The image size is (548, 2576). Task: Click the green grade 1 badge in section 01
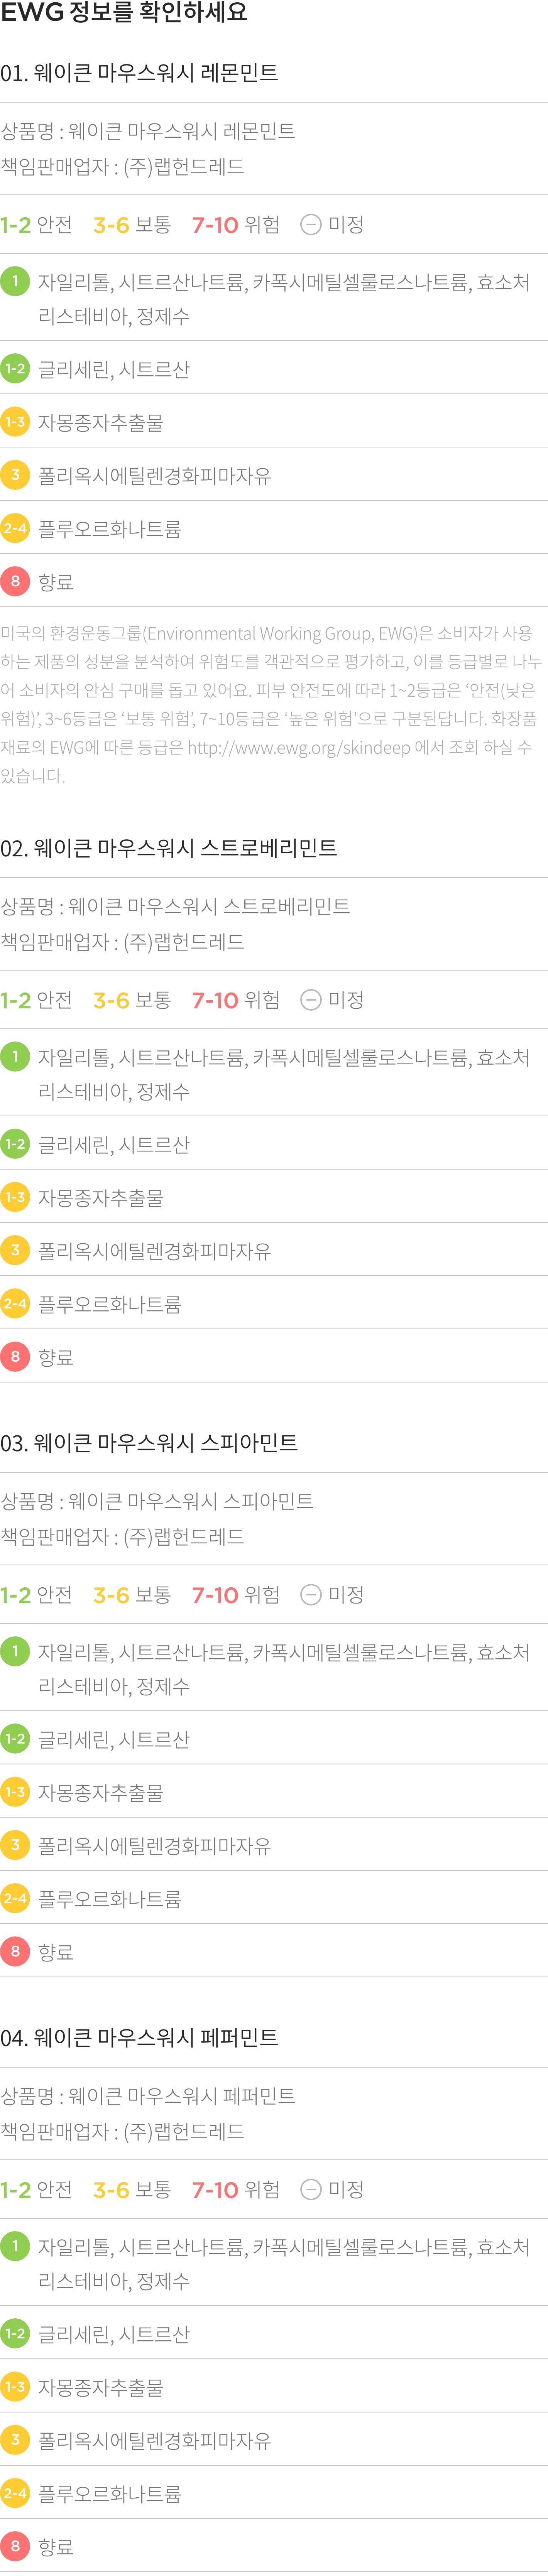pos(15,281)
